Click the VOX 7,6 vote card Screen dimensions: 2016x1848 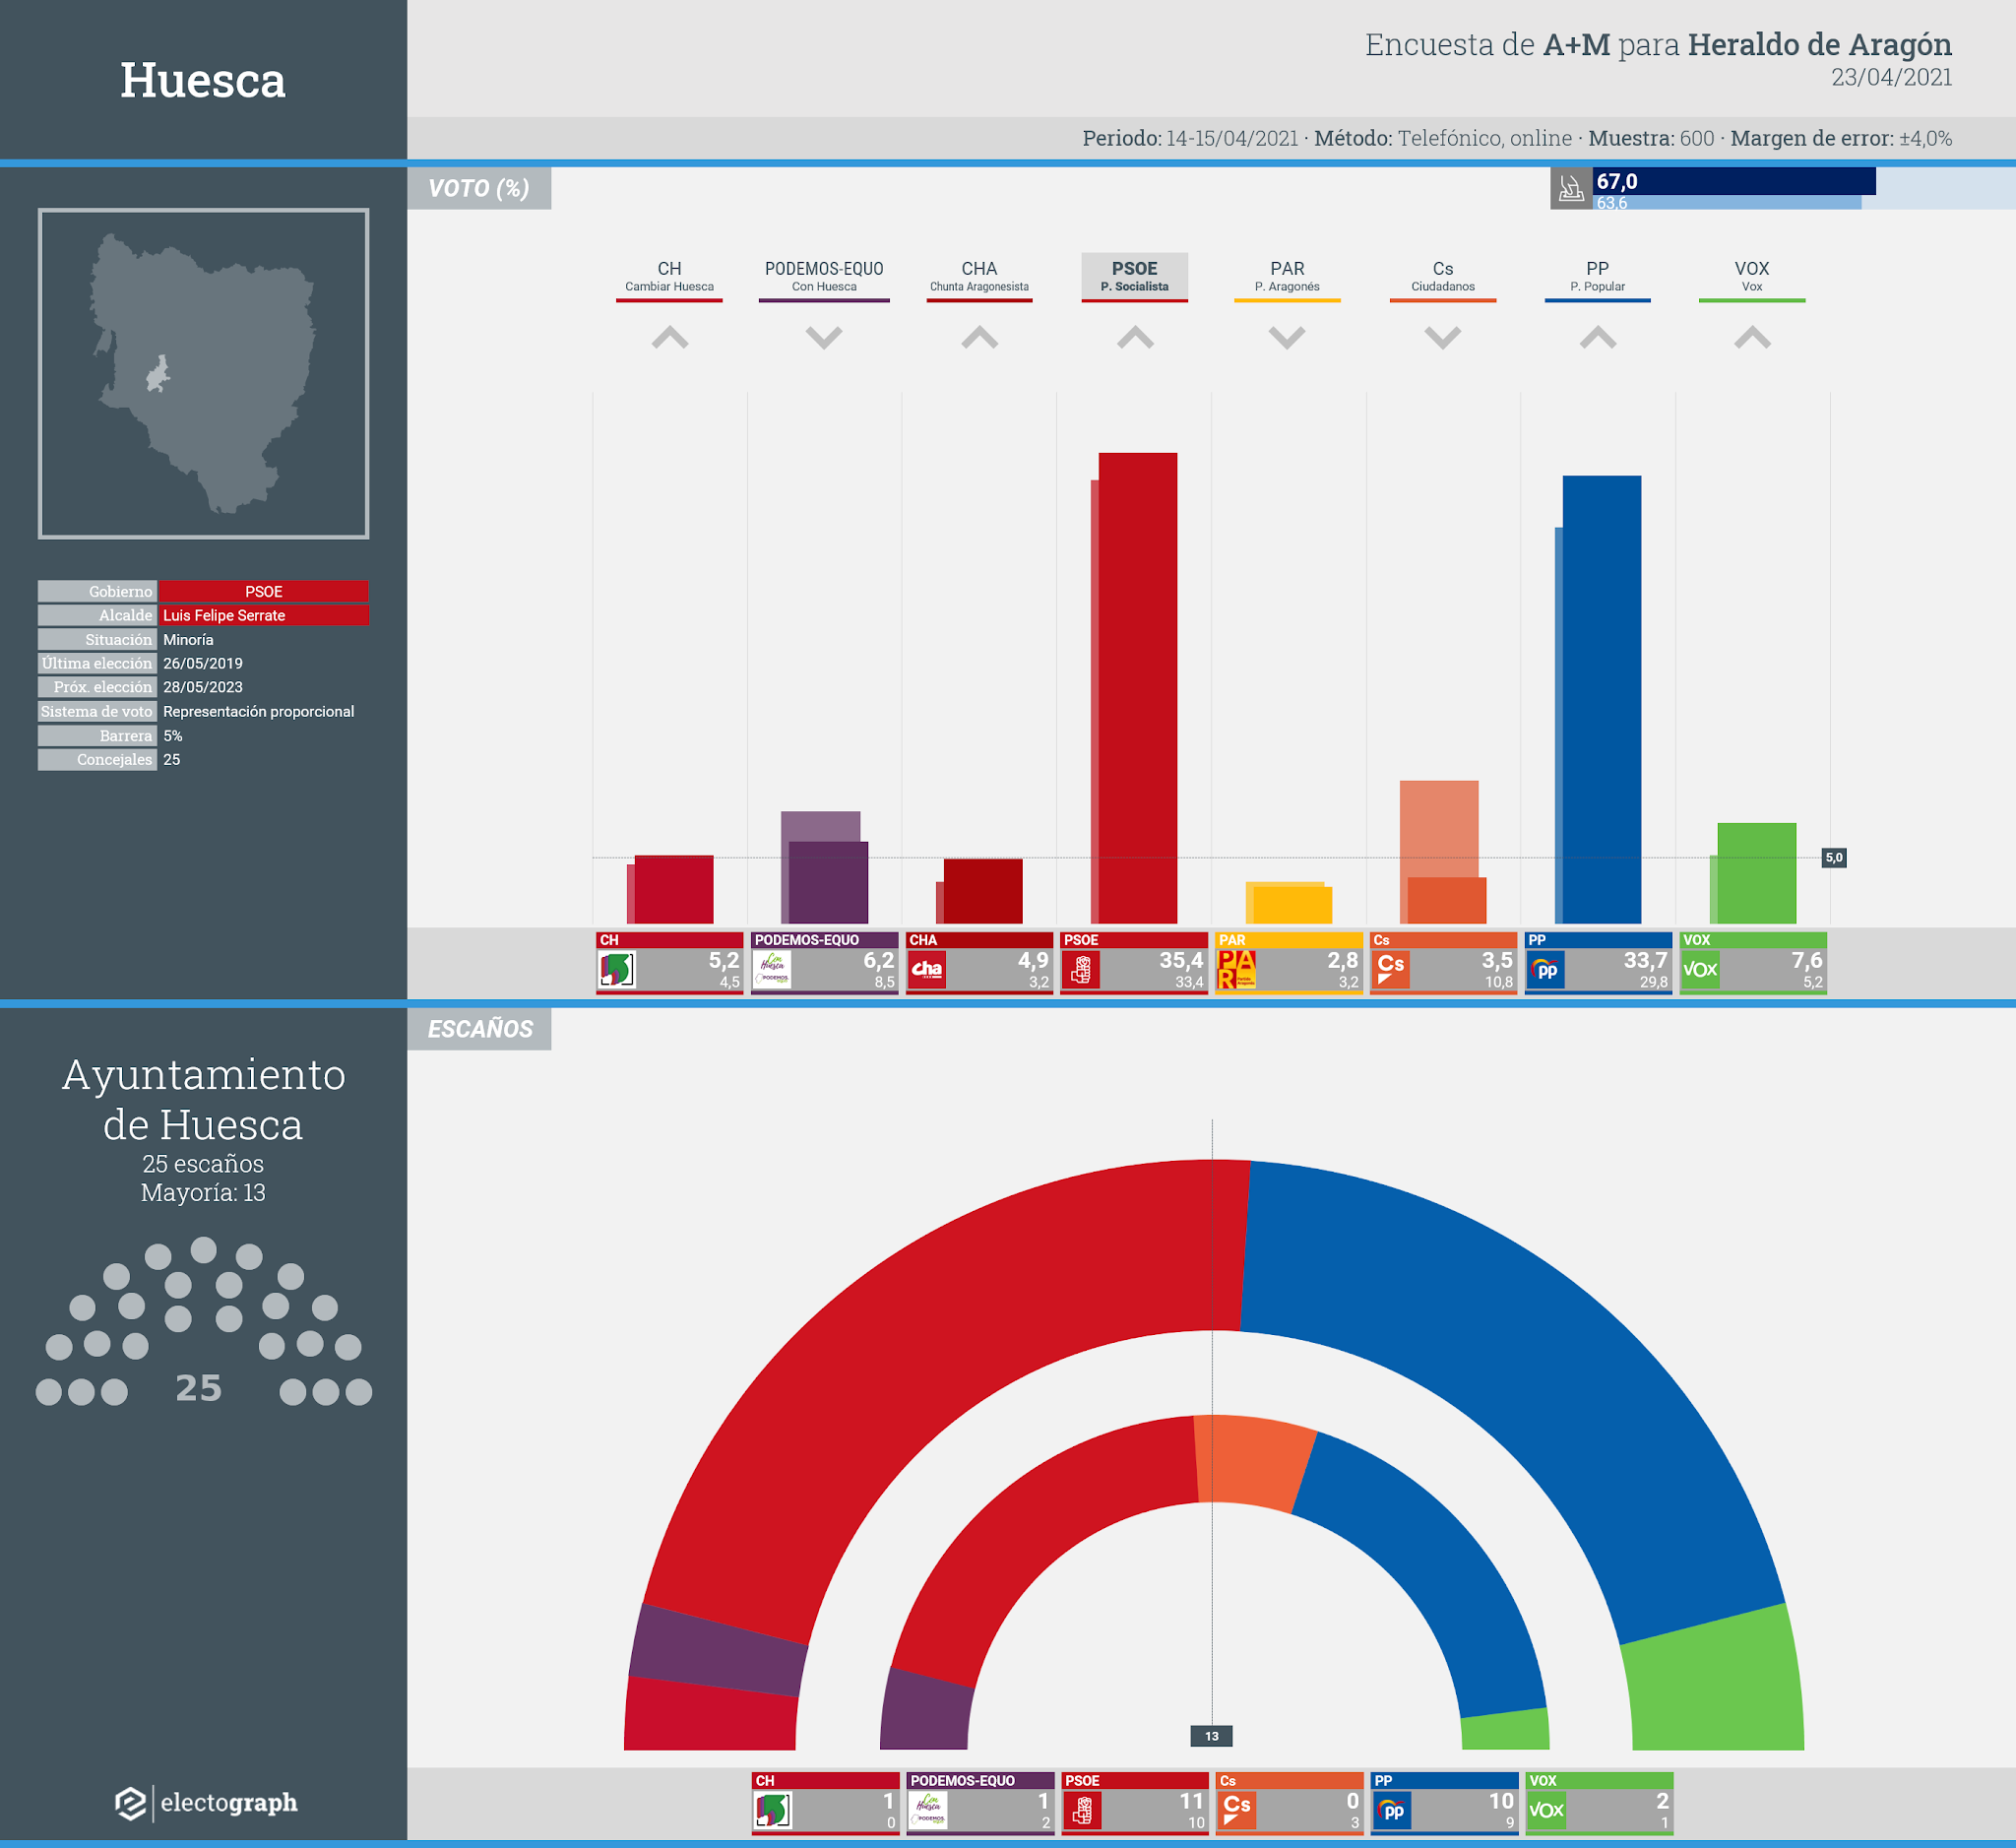coord(1753,962)
